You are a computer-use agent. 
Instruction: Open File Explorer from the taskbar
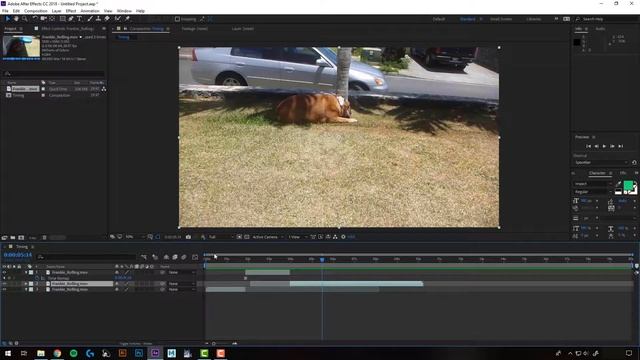tap(41, 353)
